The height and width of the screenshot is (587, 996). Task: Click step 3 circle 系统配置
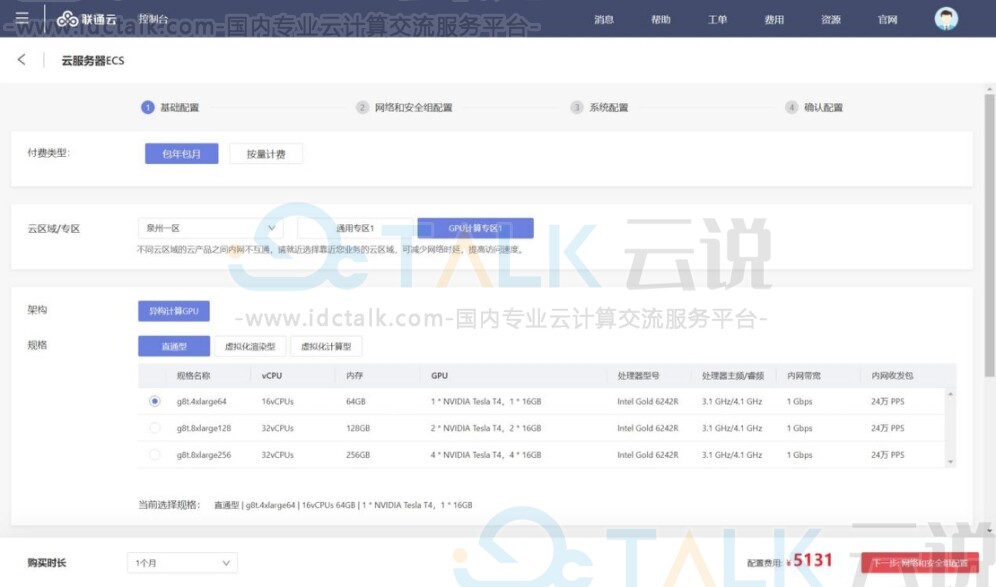pyautogui.click(x=577, y=107)
